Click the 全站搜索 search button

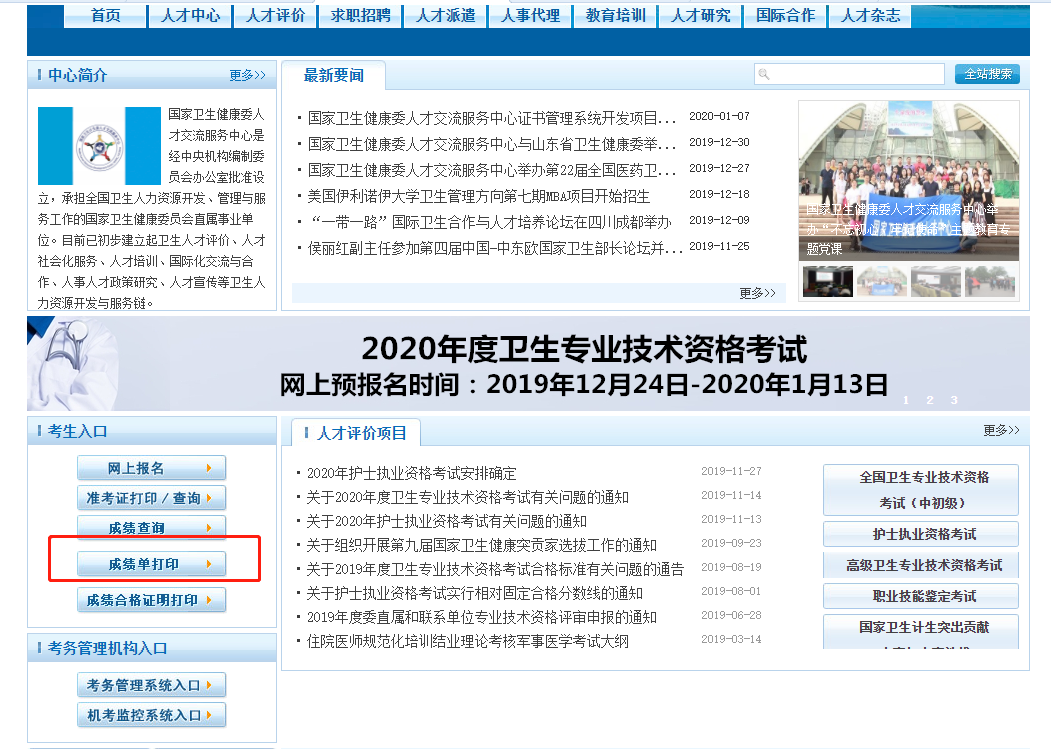pyautogui.click(x=987, y=74)
